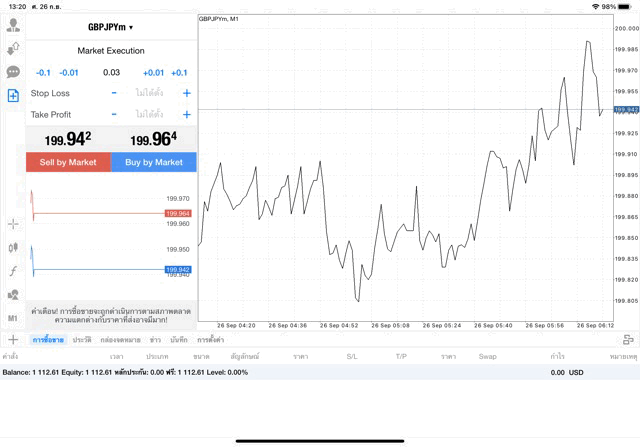Switch to the ข่าว news tab

(156, 340)
